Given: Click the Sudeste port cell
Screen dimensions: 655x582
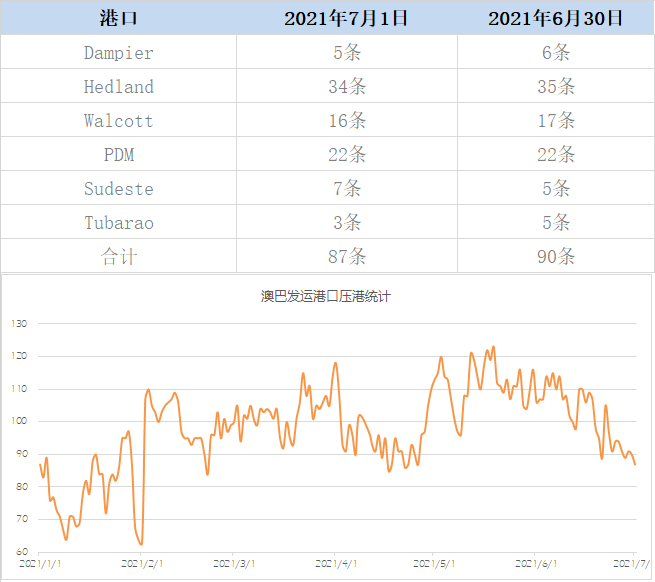Looking at the screenshot, I should (x=119, y=189).
